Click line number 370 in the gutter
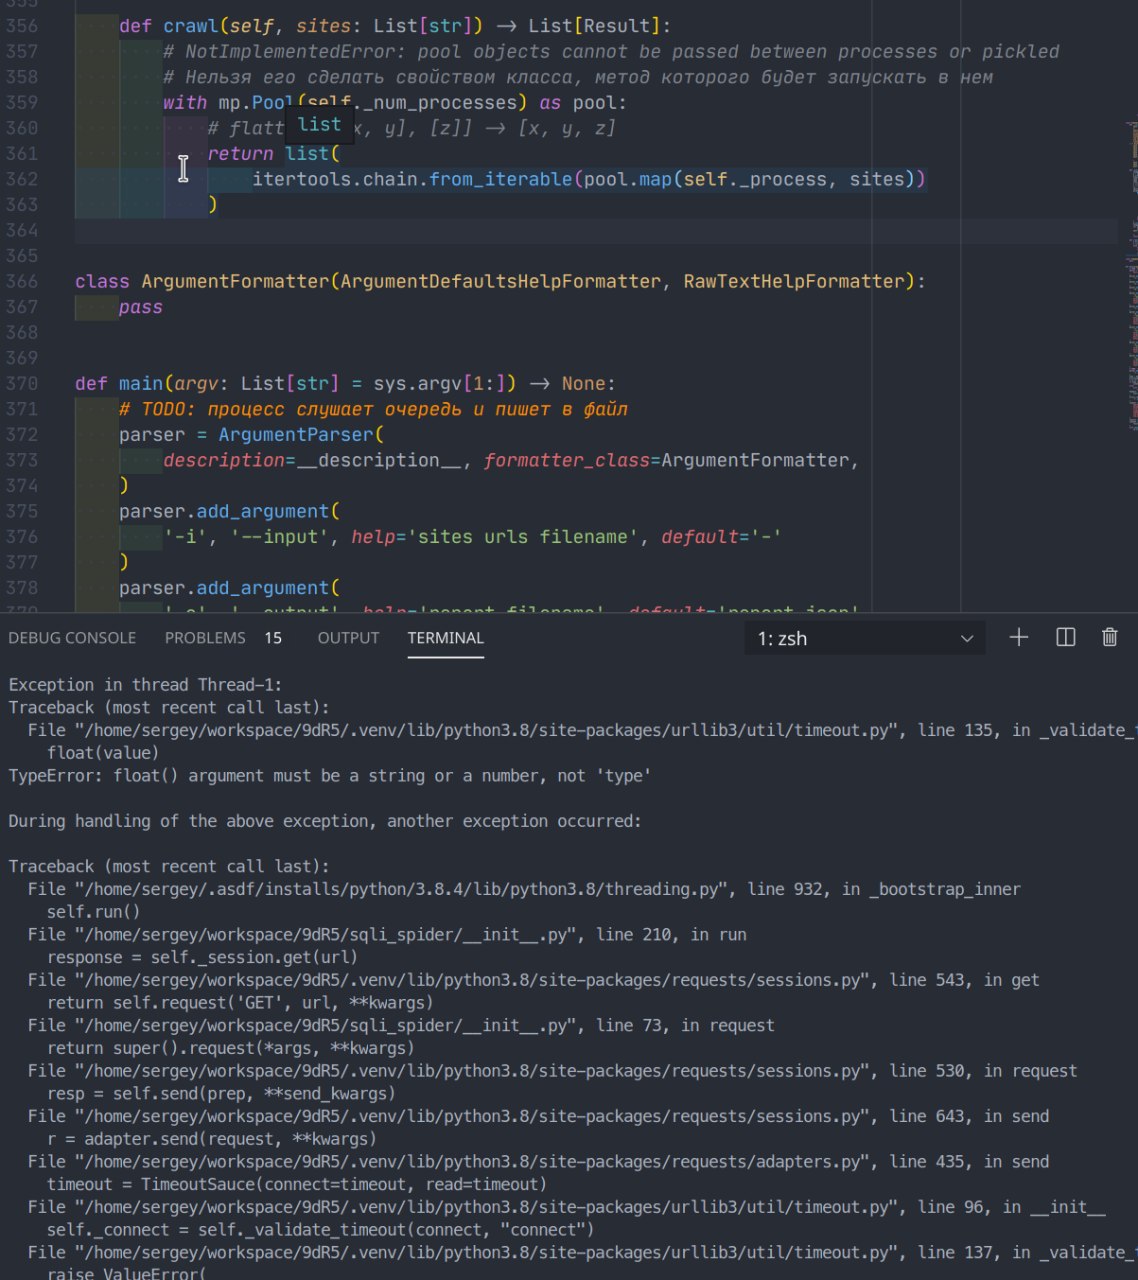 [x=21, y=383]
